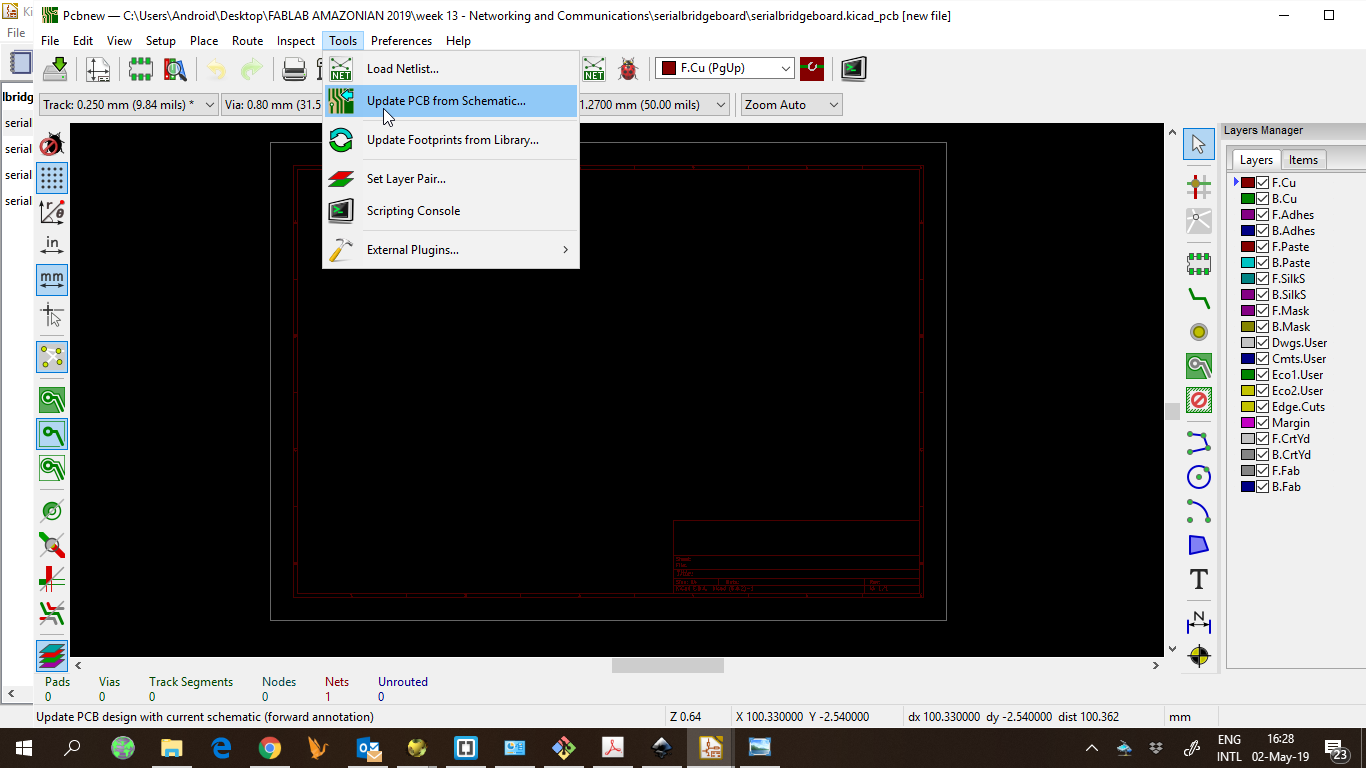Select the Highlight net tool
1366x768 pixels.
[x=1198, y=185]
